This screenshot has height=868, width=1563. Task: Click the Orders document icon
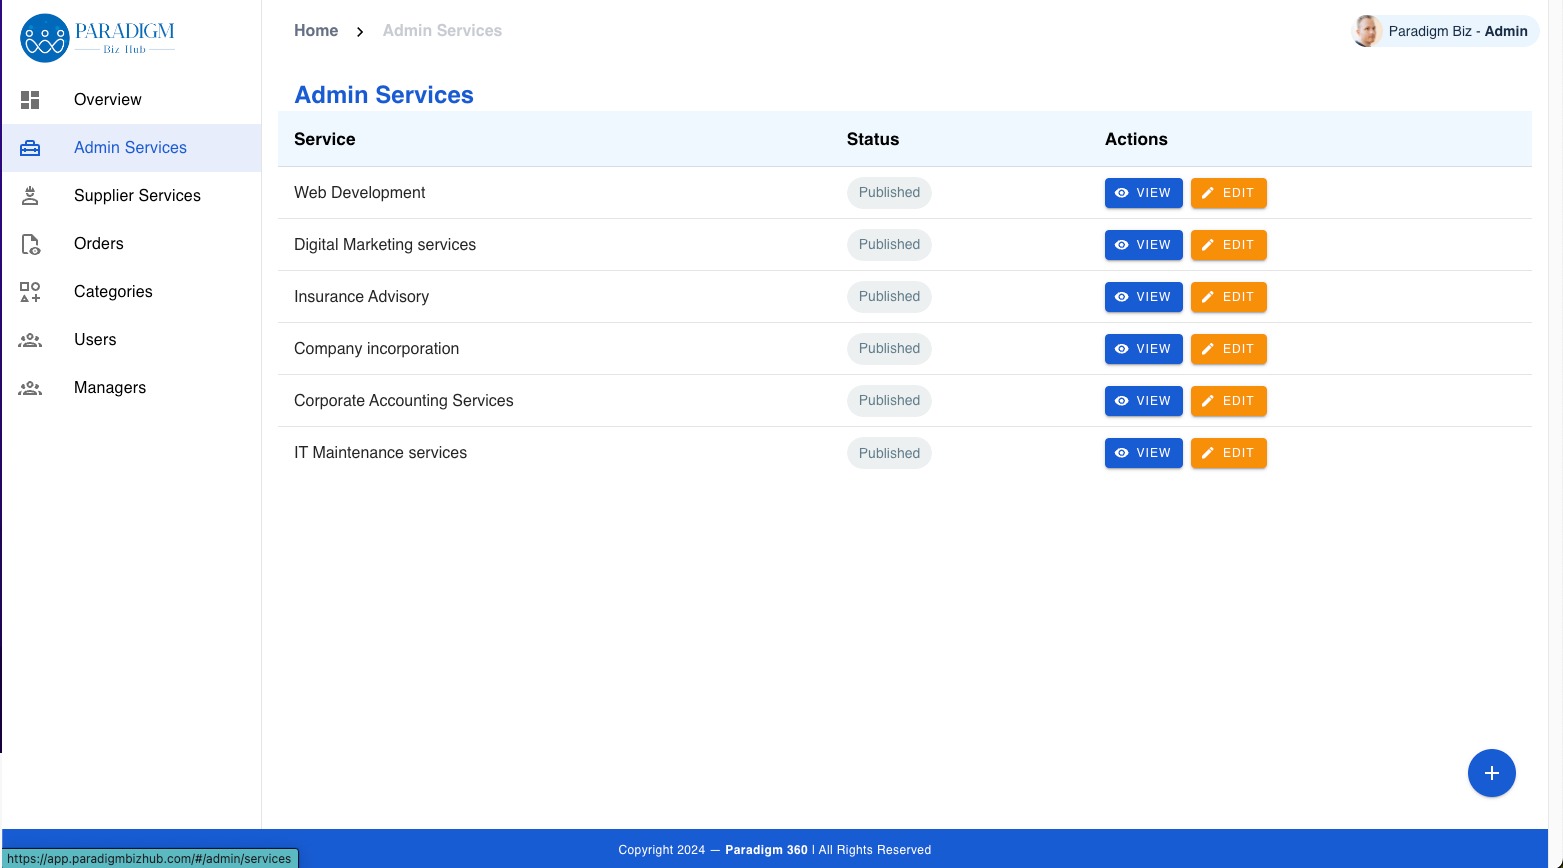30,244
